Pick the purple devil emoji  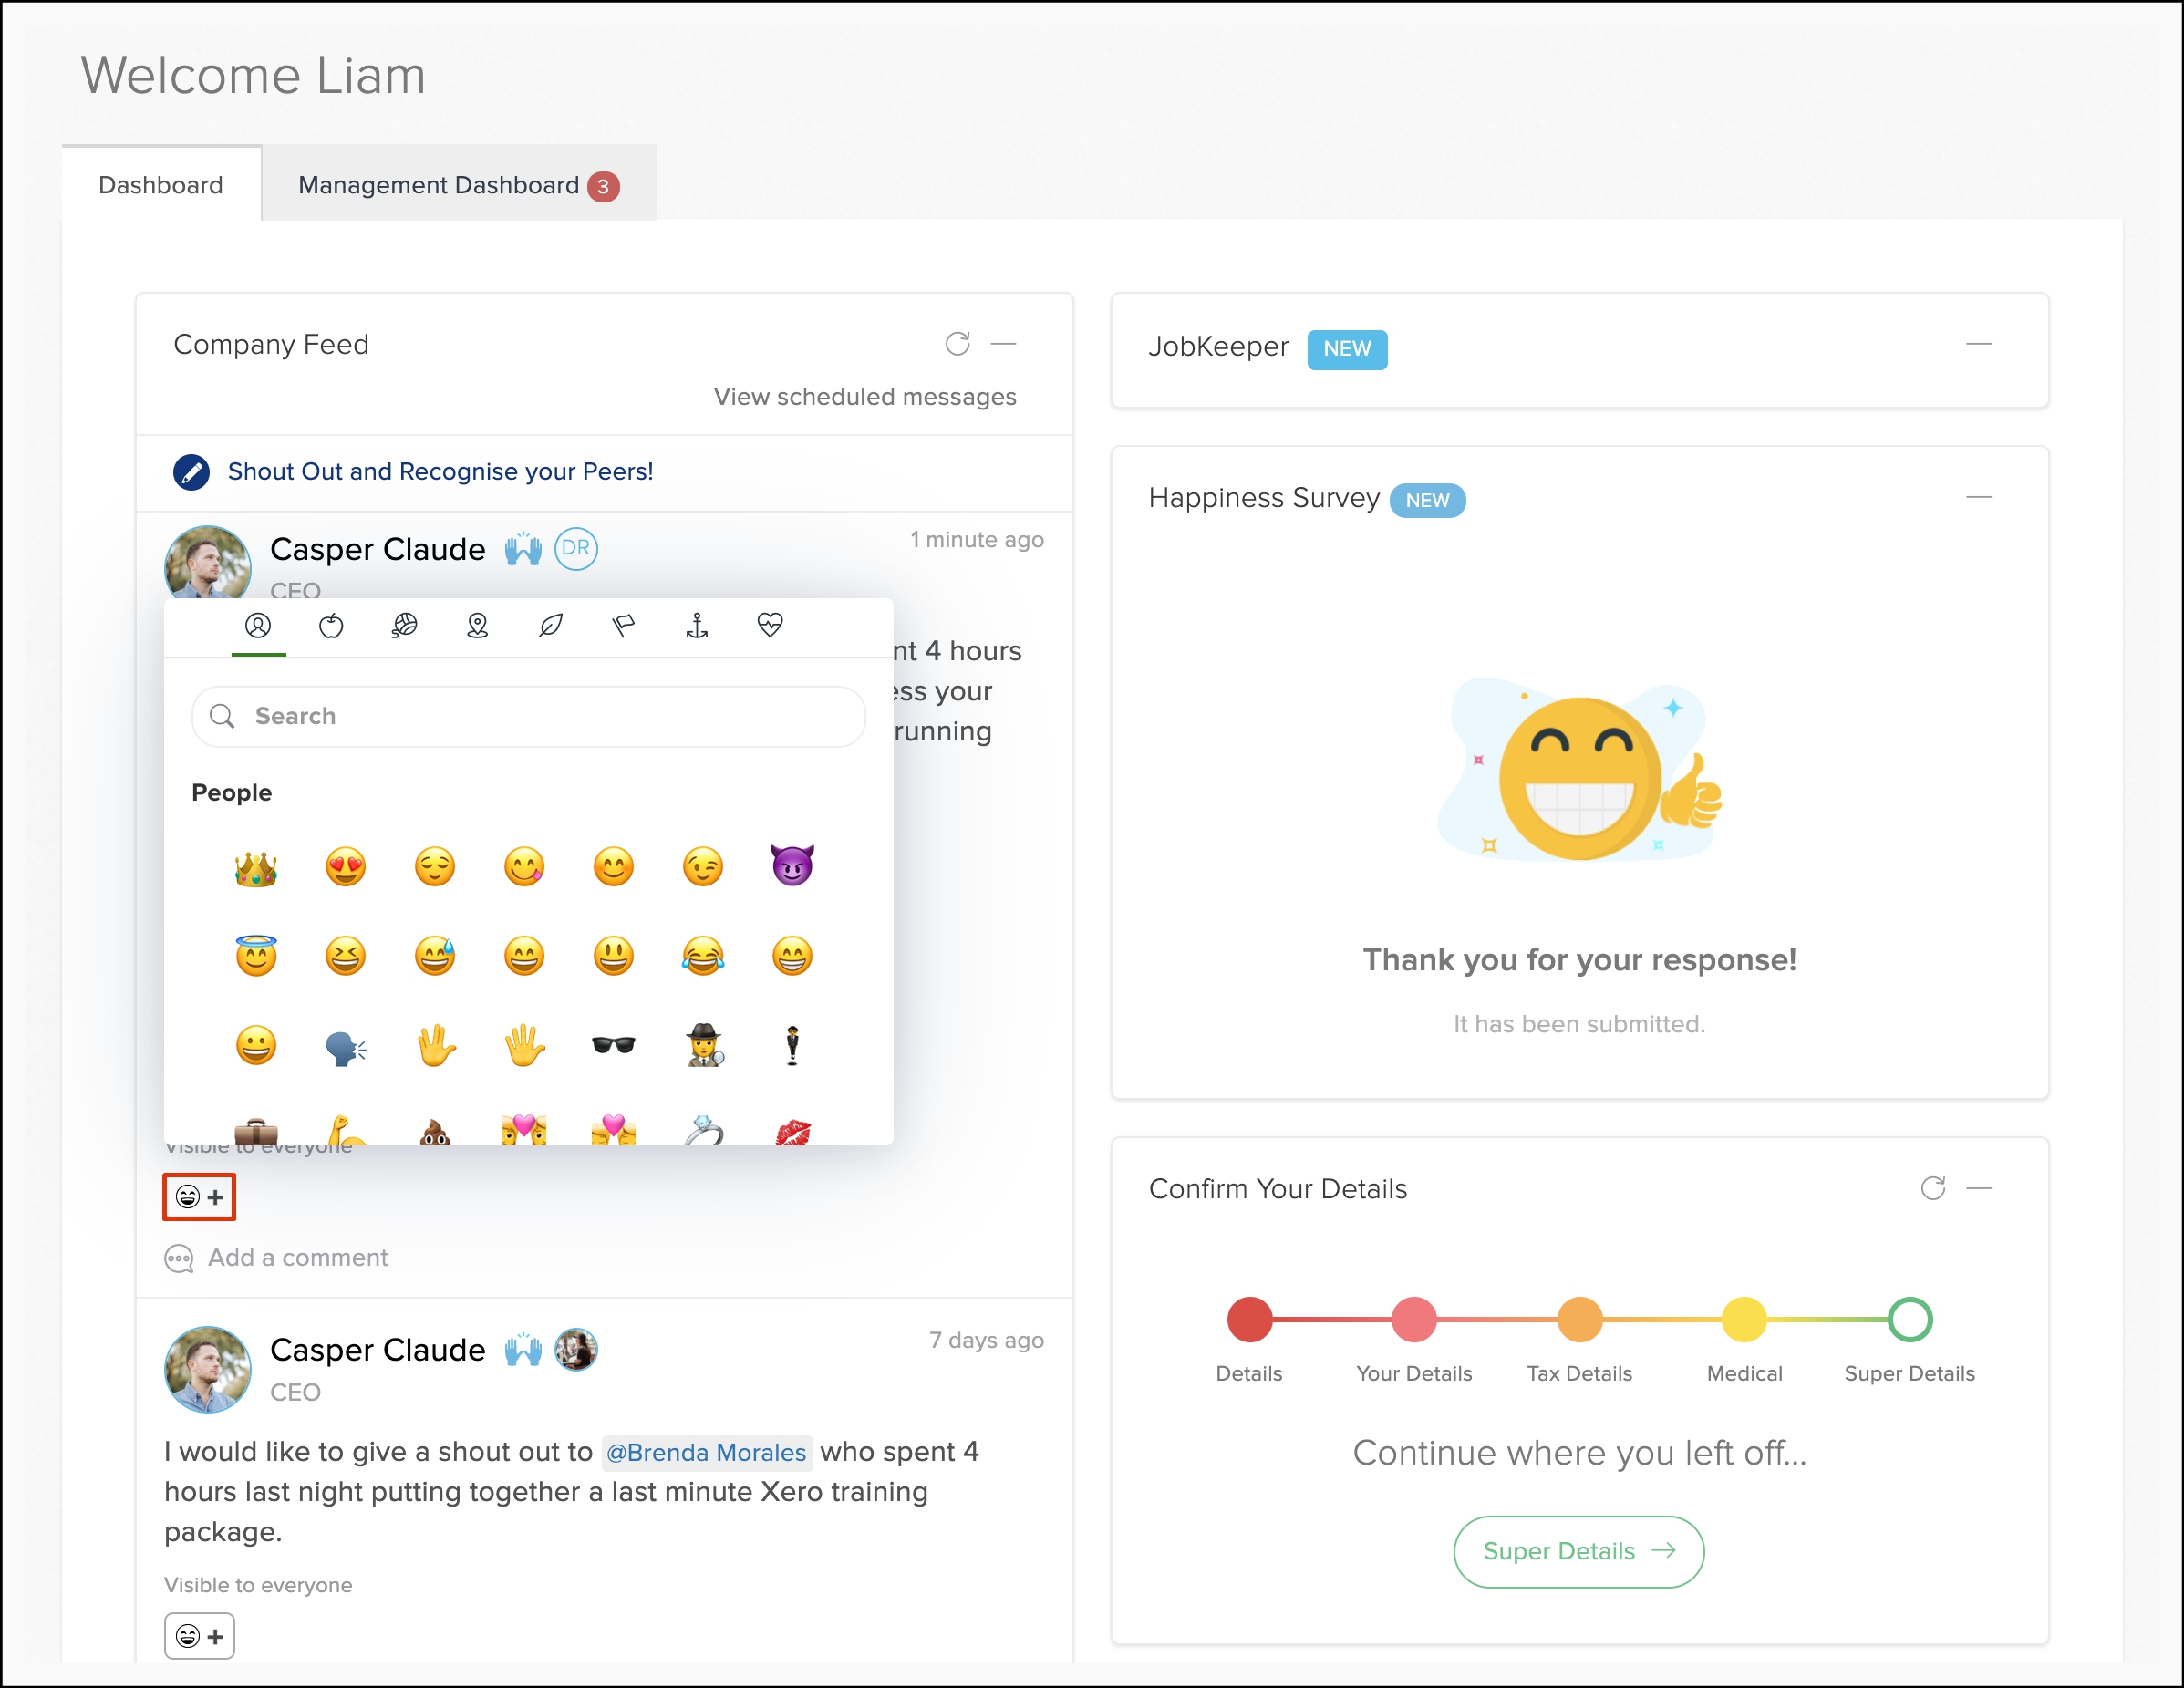[792, 866]
